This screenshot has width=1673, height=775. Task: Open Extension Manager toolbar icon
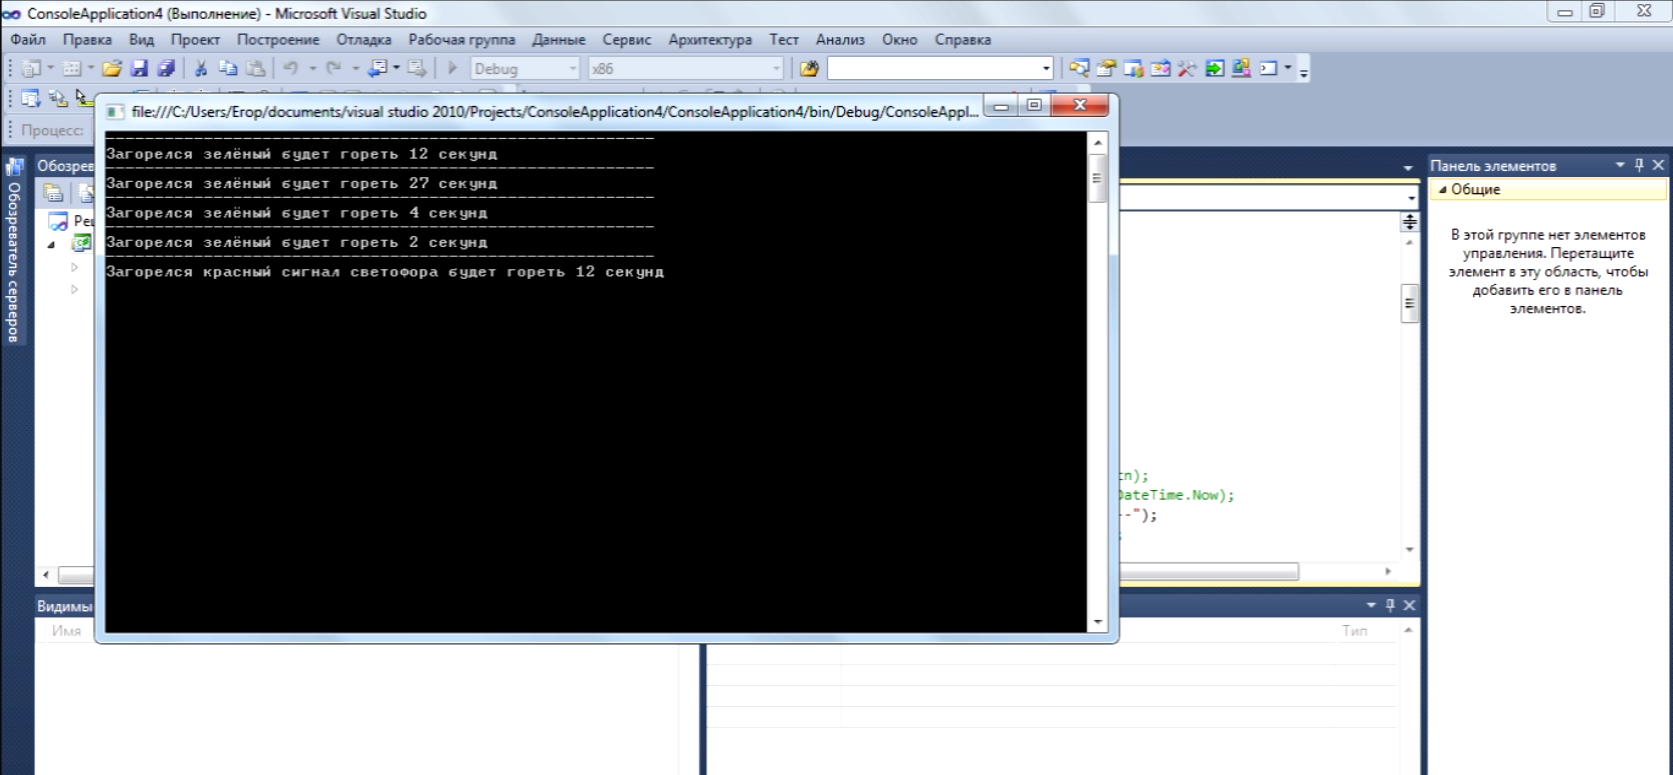point(1241,69)
